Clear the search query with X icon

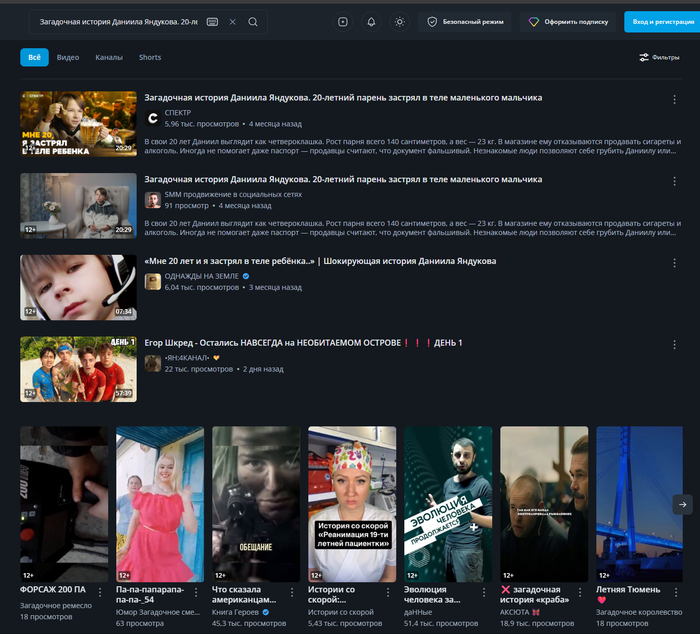pyautogui.click(x=233, y=22)
